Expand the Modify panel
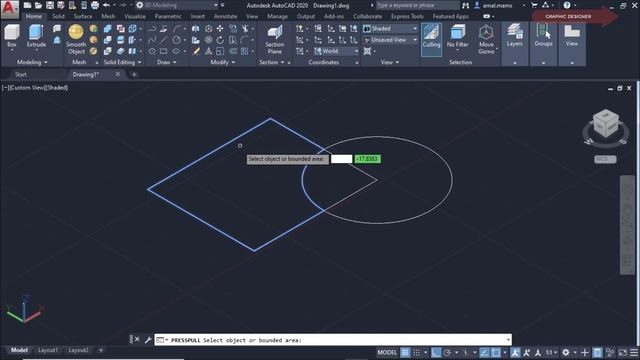 pos(222,62)
